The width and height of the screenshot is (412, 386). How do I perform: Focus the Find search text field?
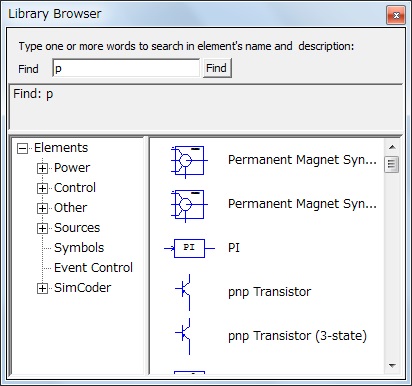[126, 68]
